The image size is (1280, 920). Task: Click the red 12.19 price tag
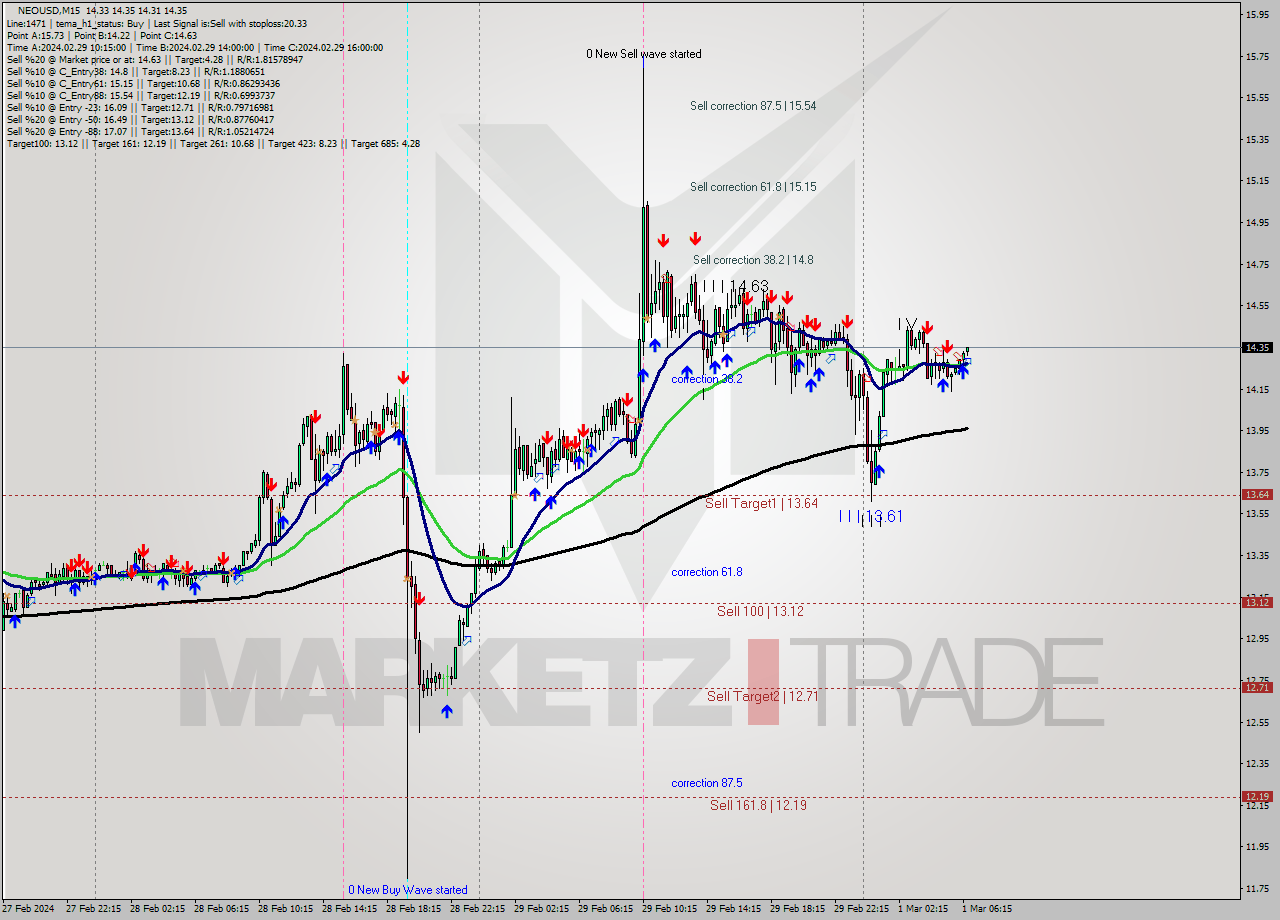1257,796
